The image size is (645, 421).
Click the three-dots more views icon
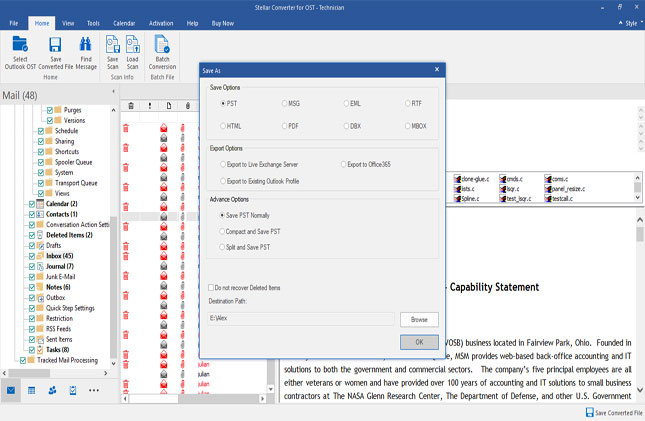click(94, 390)
